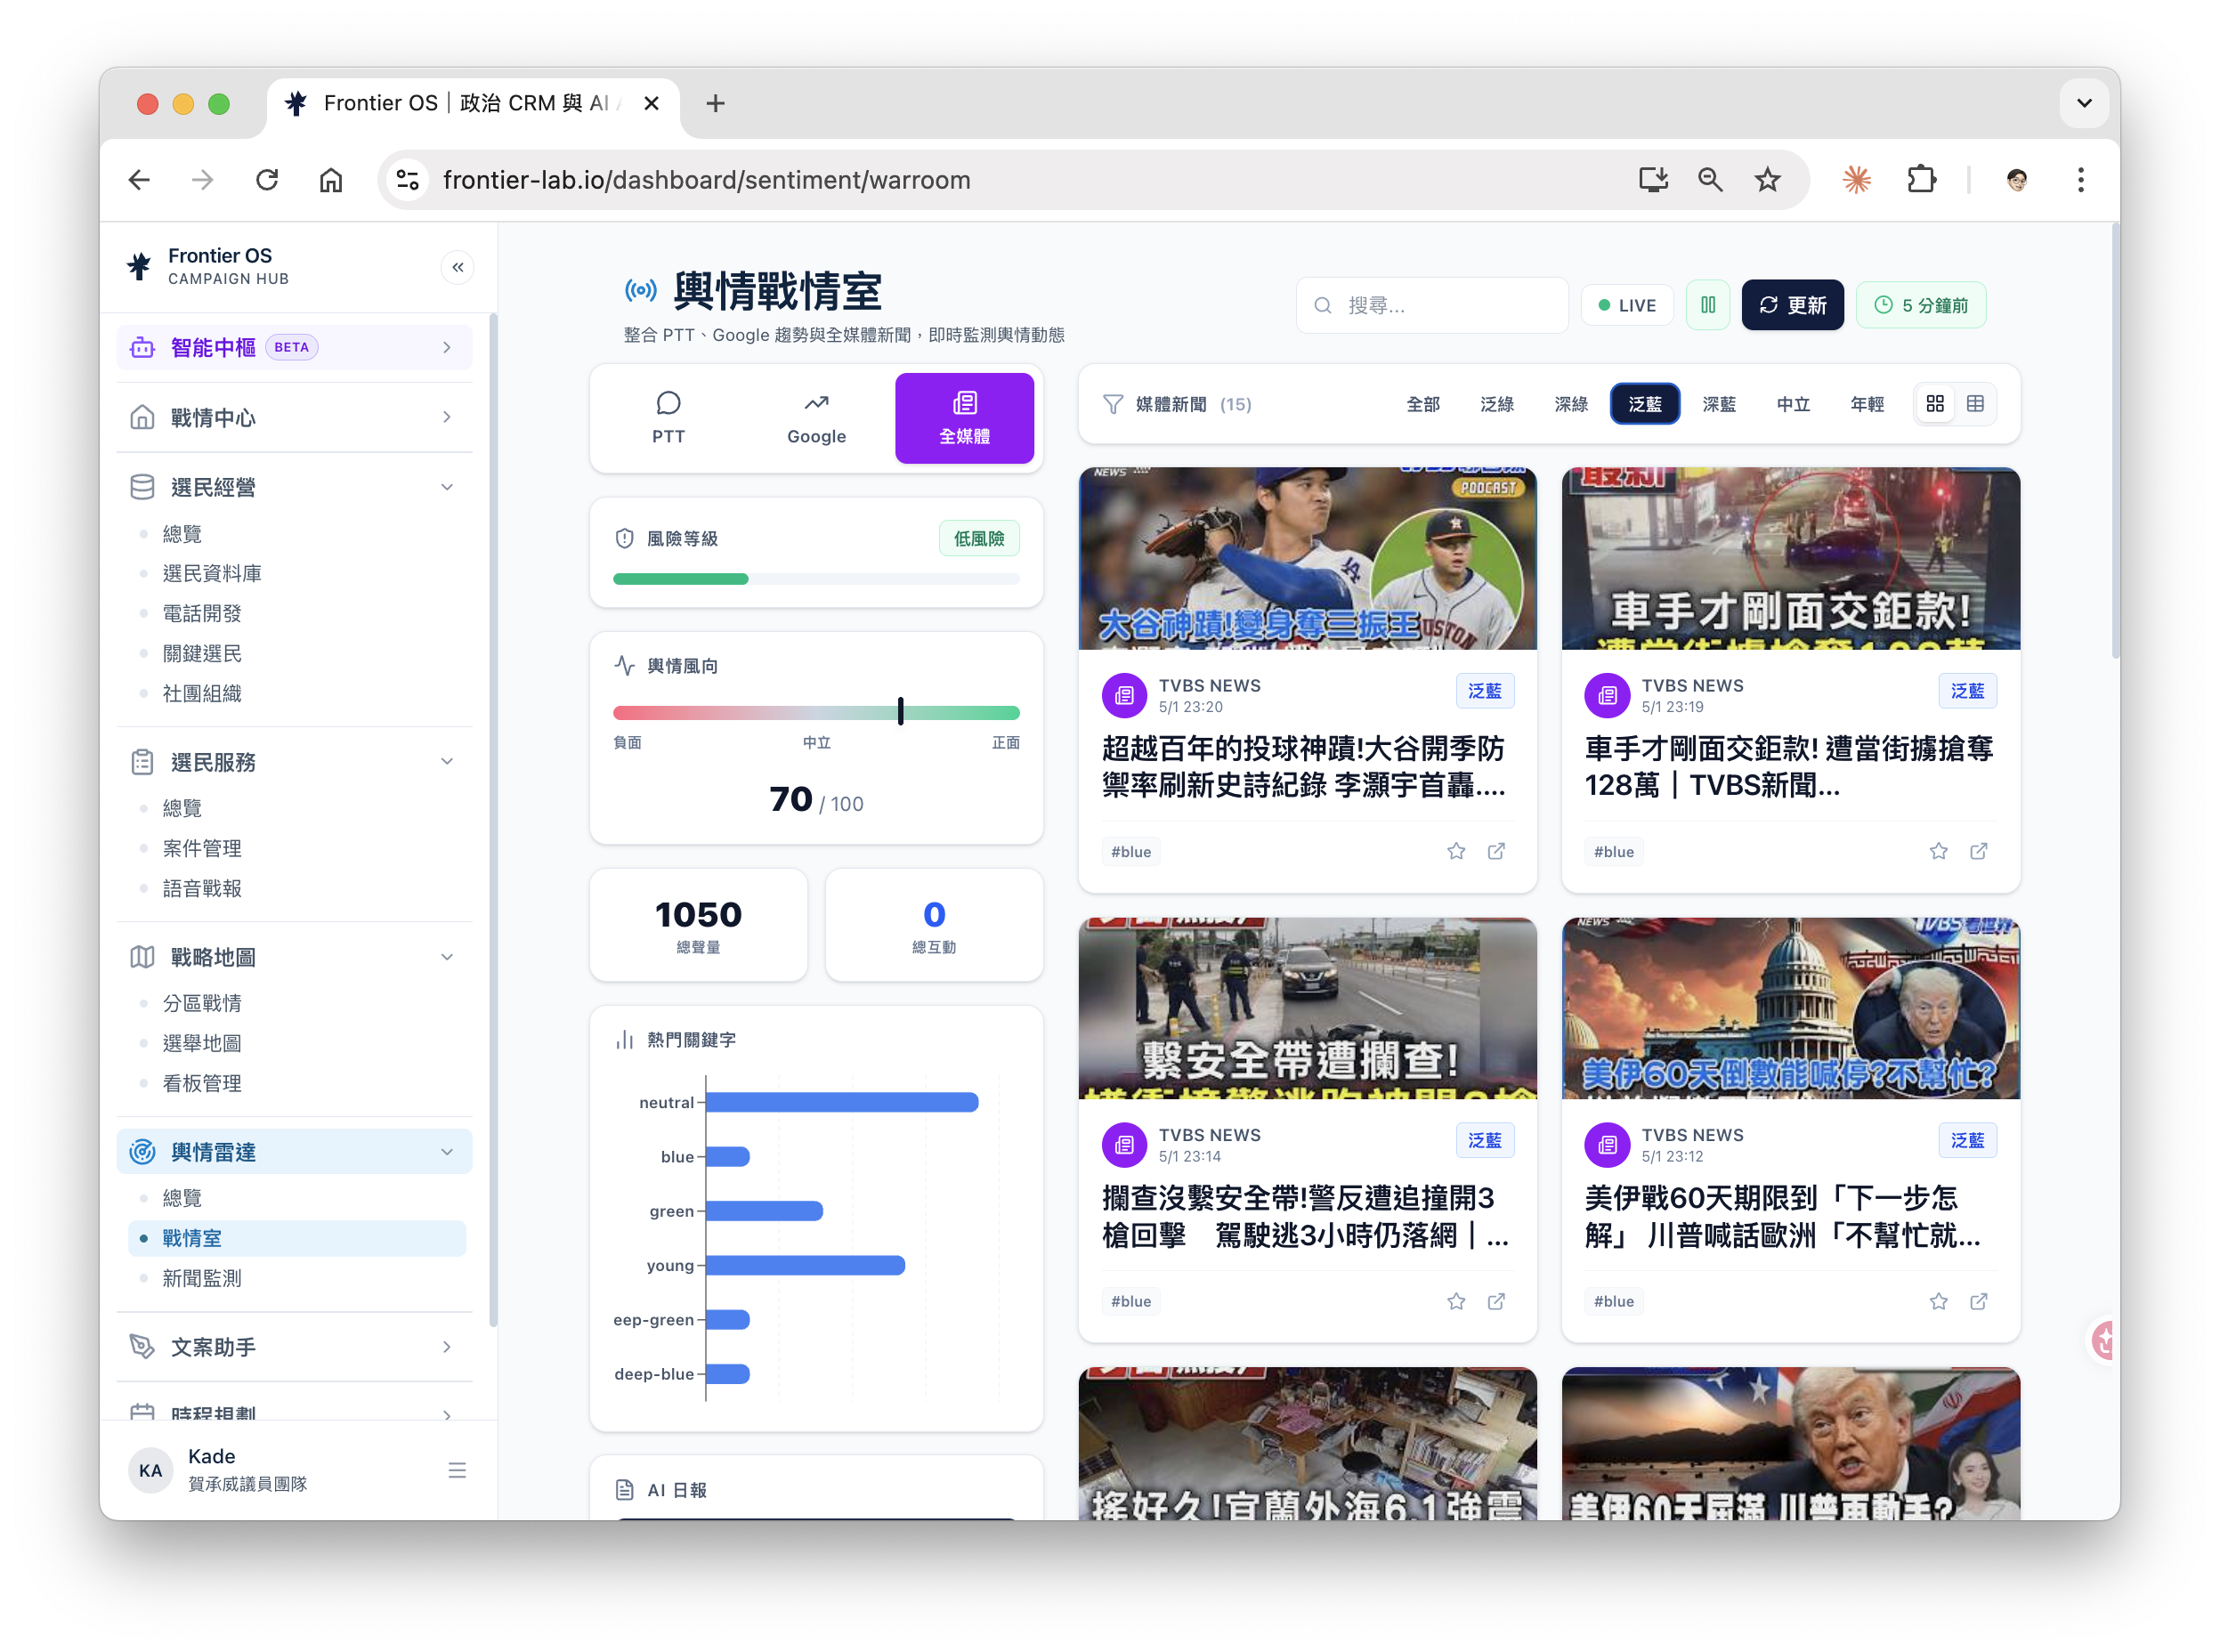Image resolution: width=2220 pixels, height=1652 pixels.
Task: Star the 大谷 pitching news card
Action: [x=1455, y=851]
